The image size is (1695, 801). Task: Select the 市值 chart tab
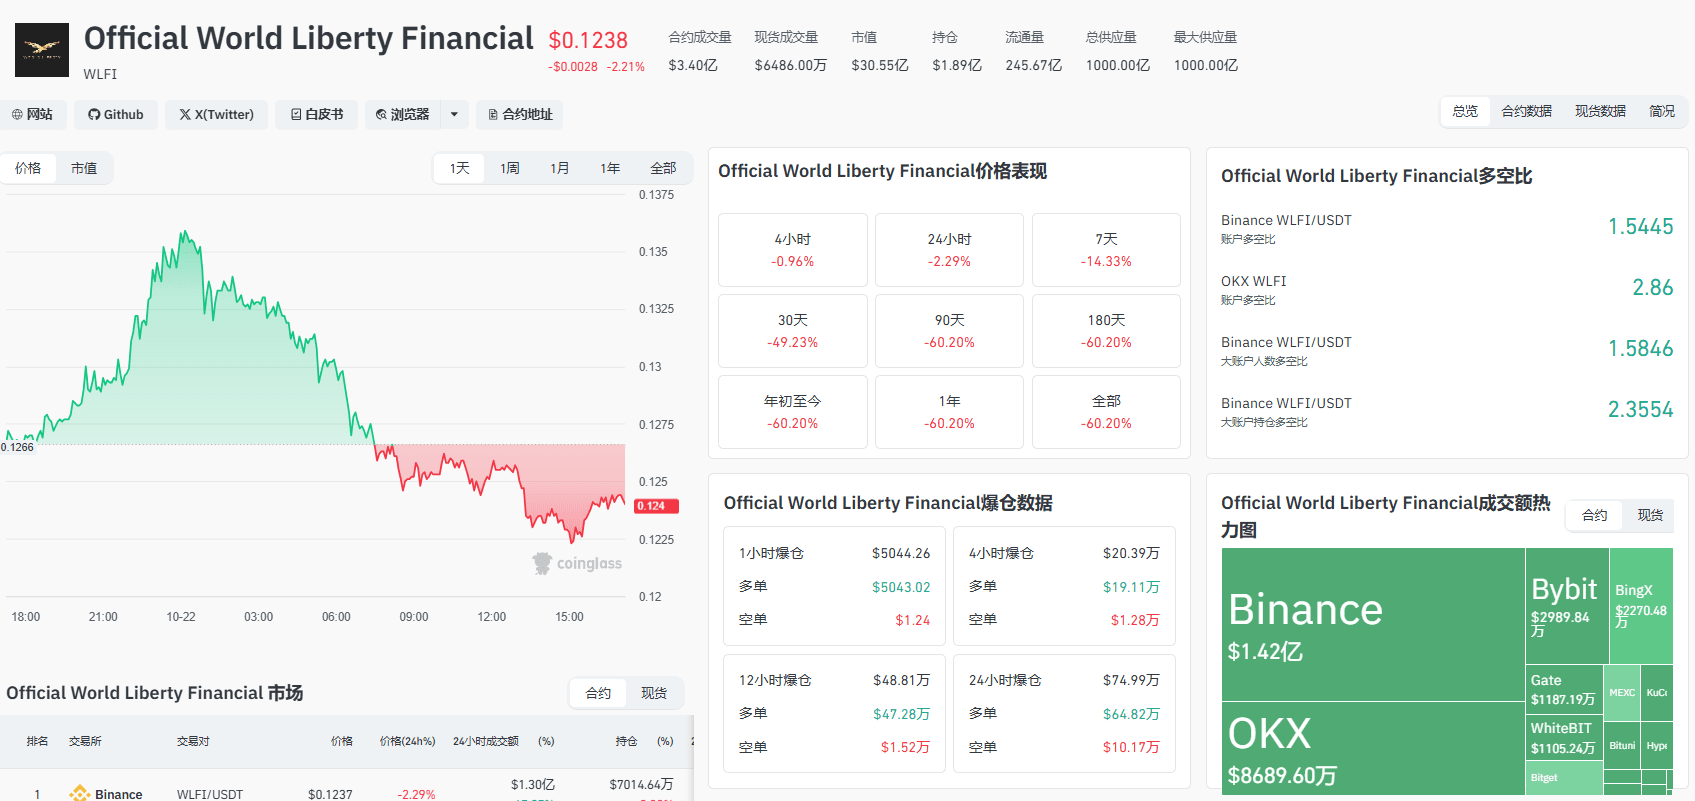[x=84, y=168]
